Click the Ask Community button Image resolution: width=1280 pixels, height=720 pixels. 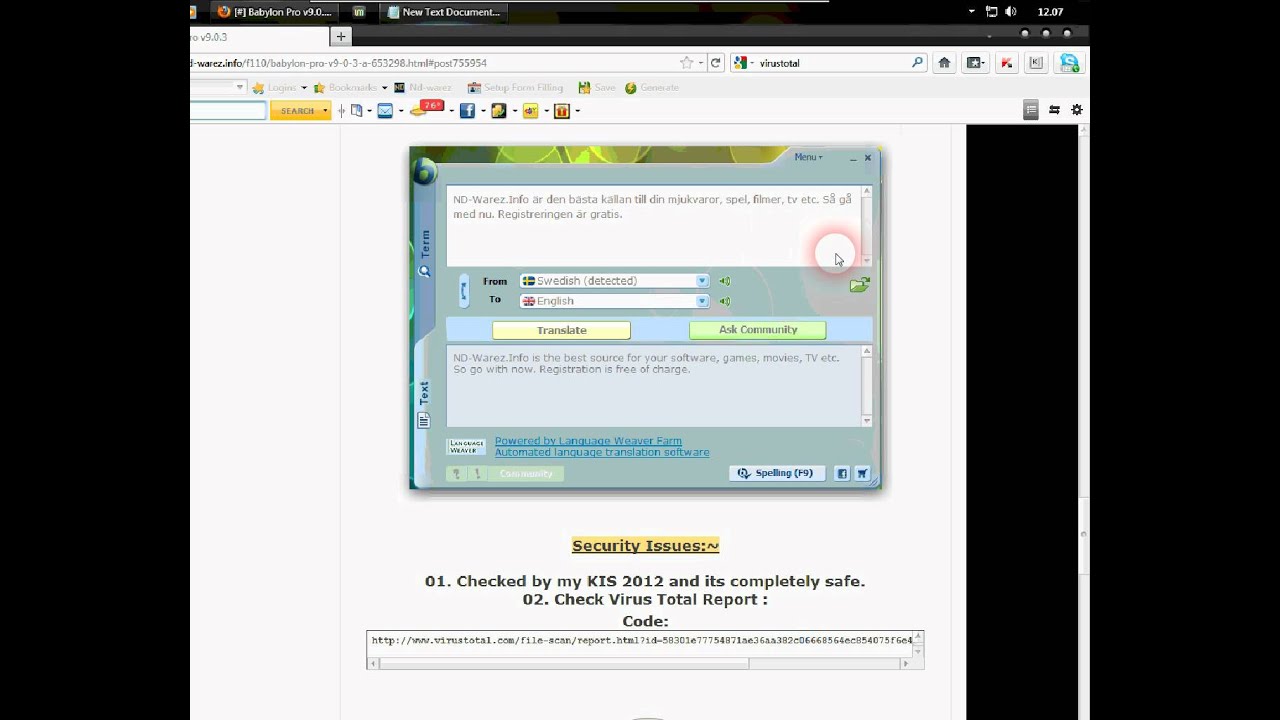[758, 330]
